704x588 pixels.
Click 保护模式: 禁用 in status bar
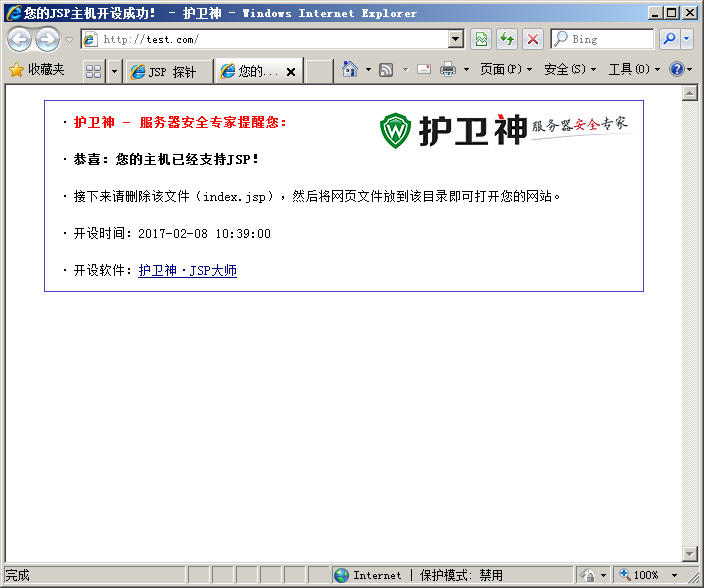461,575
